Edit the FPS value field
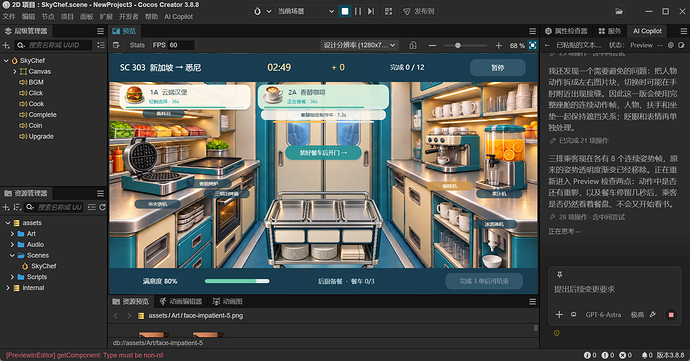Viewport: 690px width, 361px height. pos(181,45)
